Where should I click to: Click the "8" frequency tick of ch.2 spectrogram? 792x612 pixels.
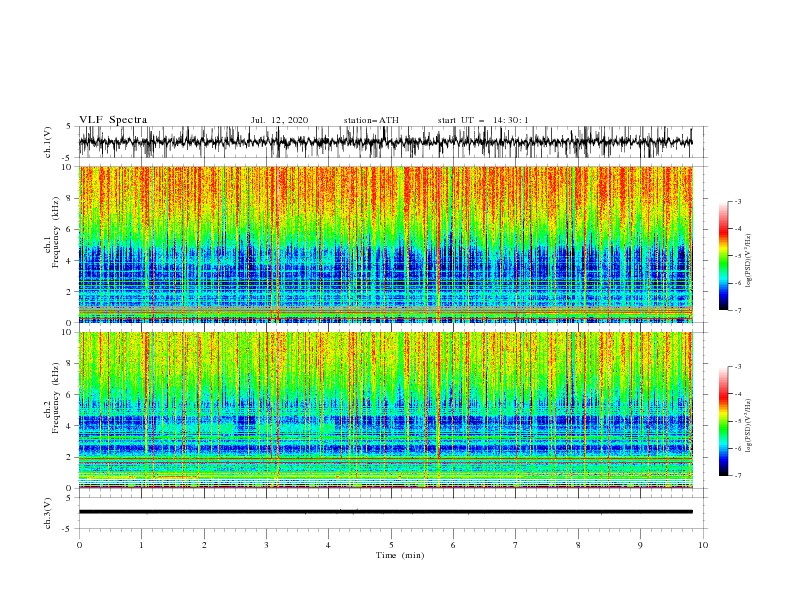(70, 364)
